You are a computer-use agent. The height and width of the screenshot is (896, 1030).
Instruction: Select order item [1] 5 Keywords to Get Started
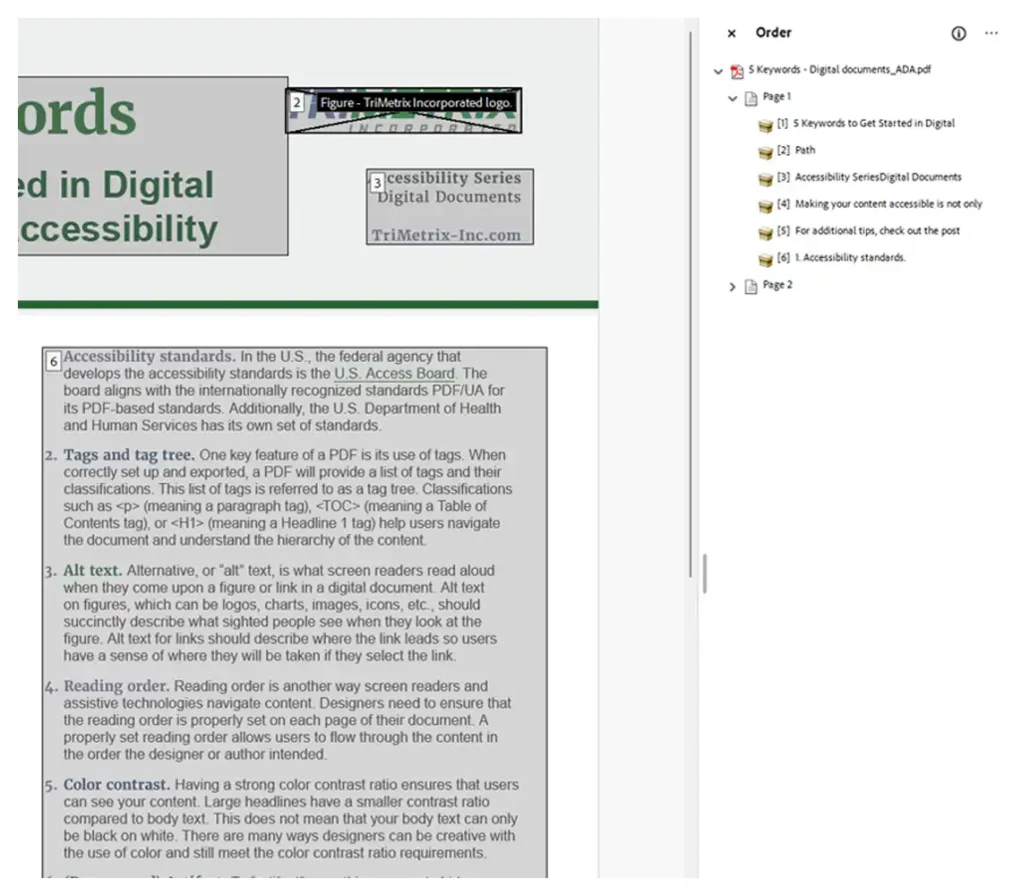873,124
